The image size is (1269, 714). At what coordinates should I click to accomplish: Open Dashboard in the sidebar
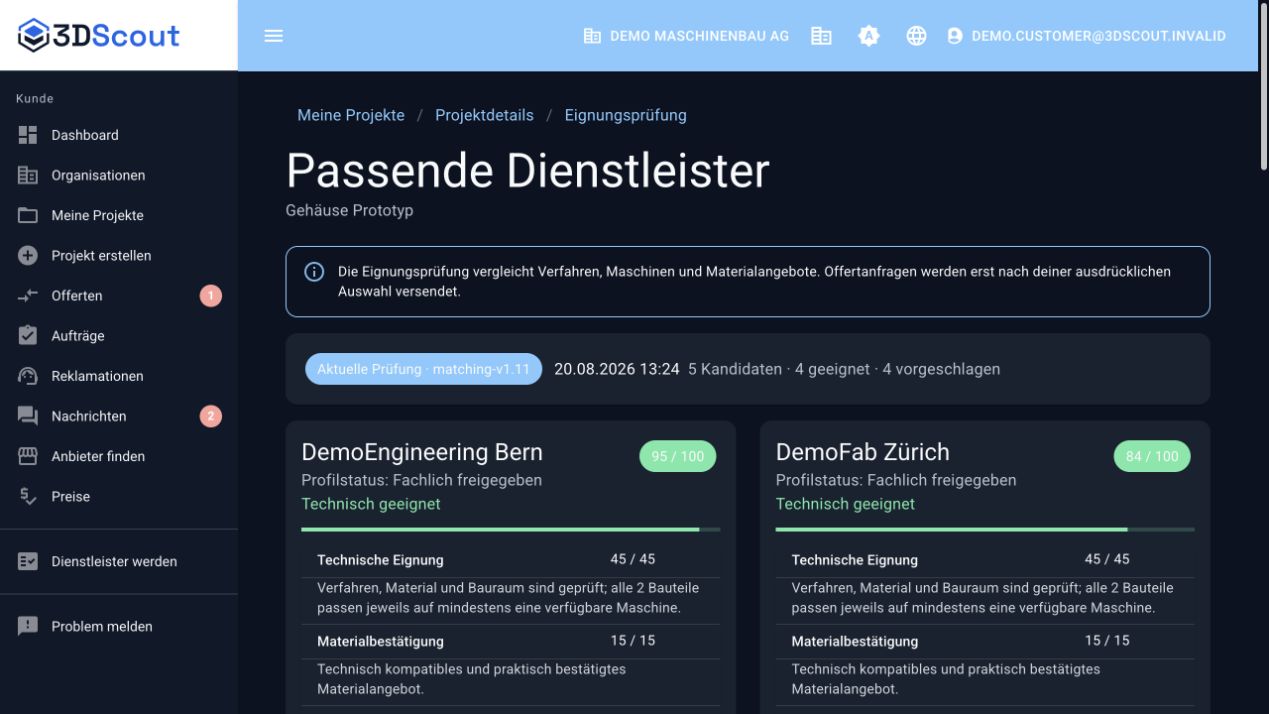coord(119,135)
